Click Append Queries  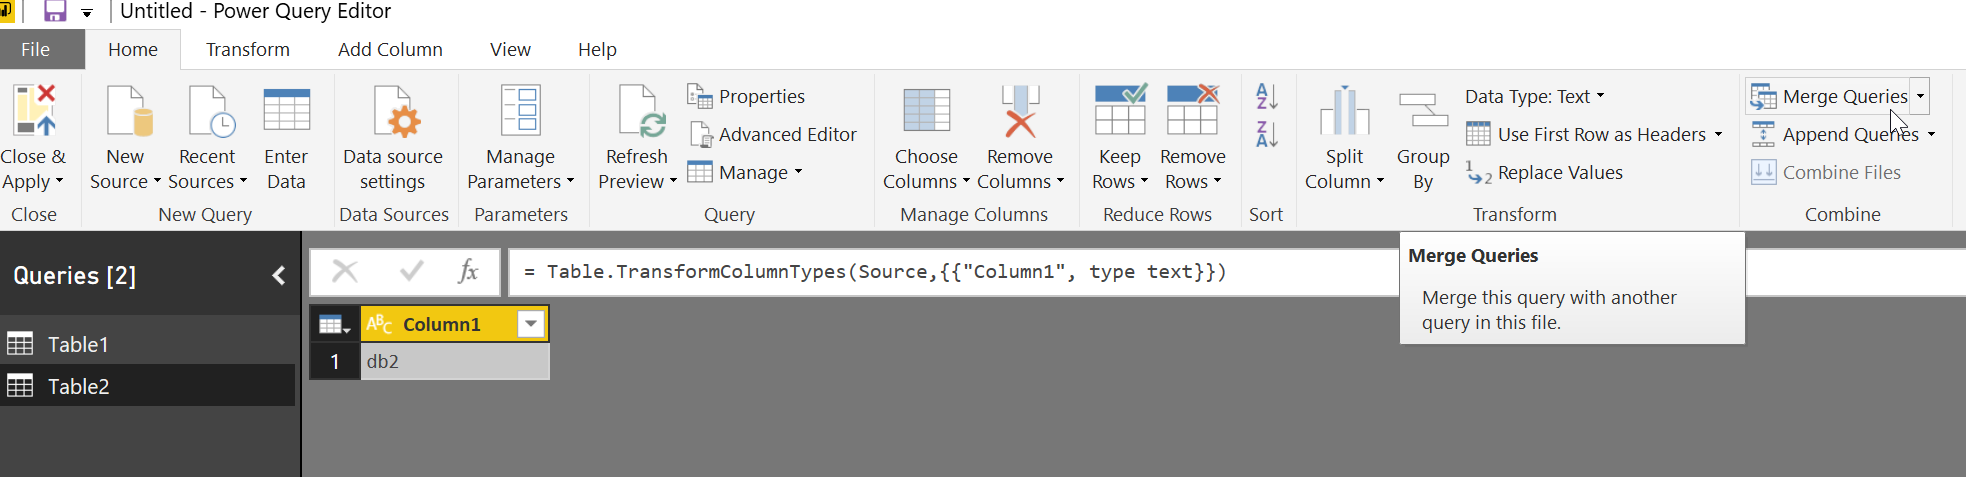[x=1835, y=134]
